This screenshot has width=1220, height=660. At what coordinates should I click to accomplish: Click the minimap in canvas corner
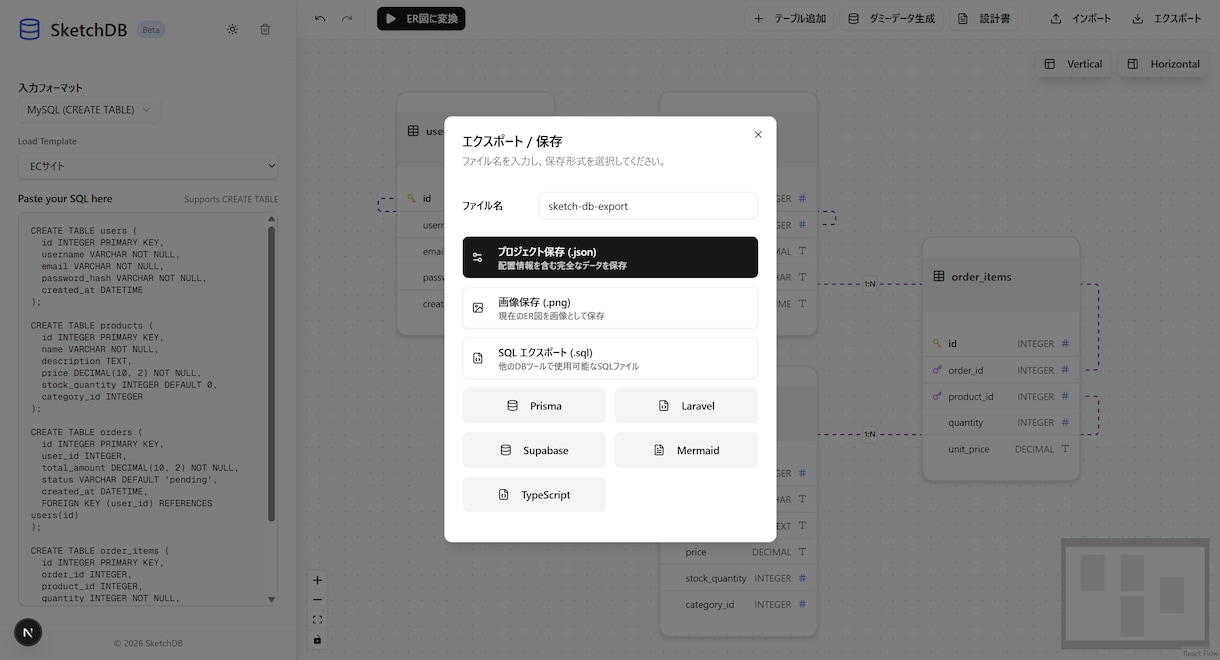1135,594
